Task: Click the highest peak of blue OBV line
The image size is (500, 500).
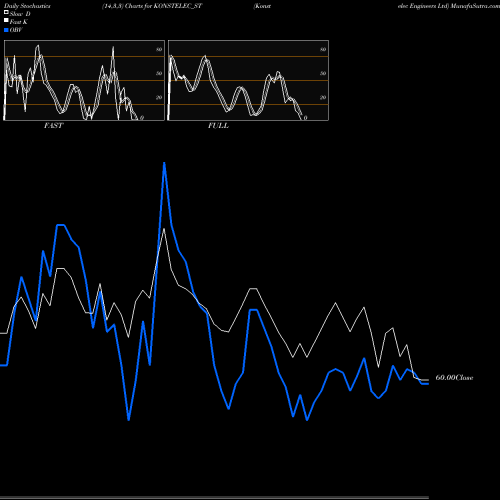Action: tap(164, 163)
